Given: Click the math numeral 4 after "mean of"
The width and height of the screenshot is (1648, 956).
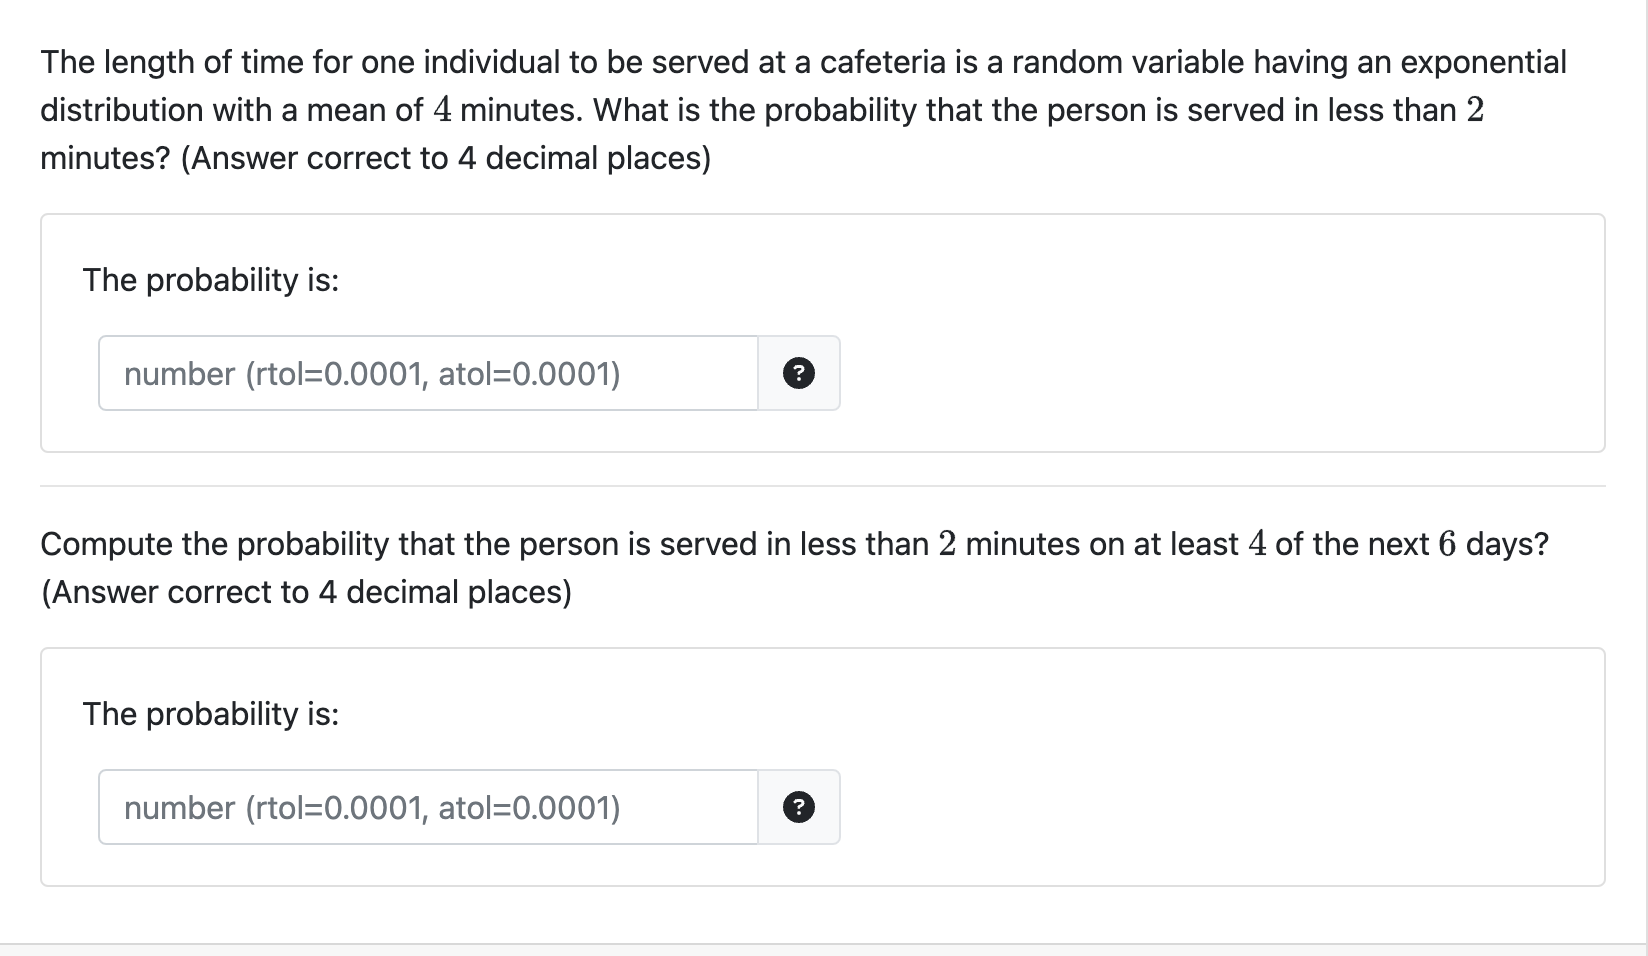Looking at the screenshot, I should click(442, 110).
